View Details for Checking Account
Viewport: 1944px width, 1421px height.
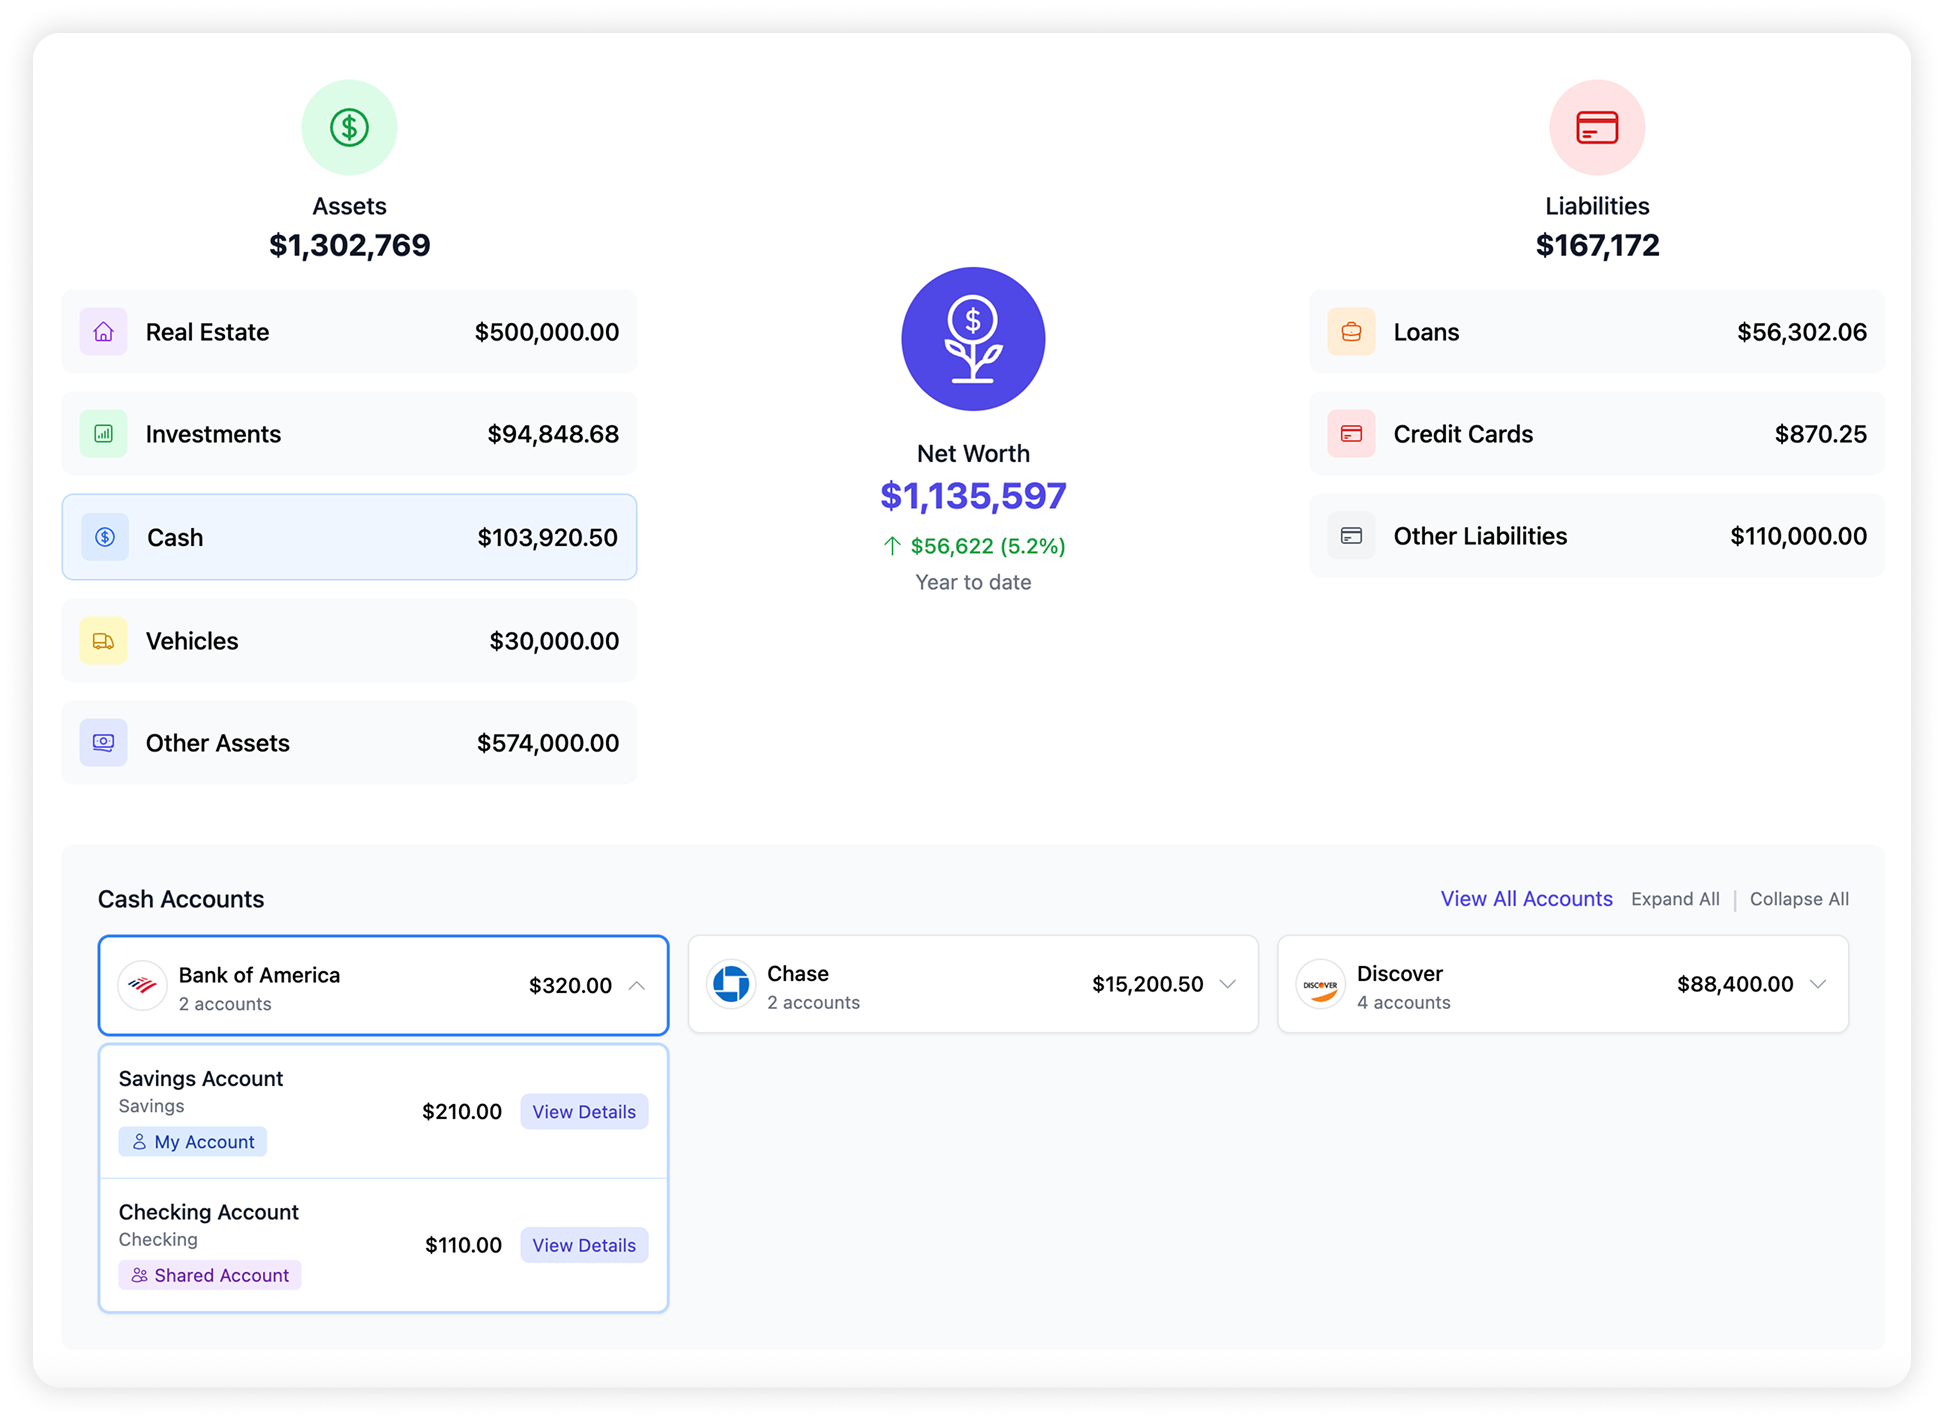coord(584,1245)
